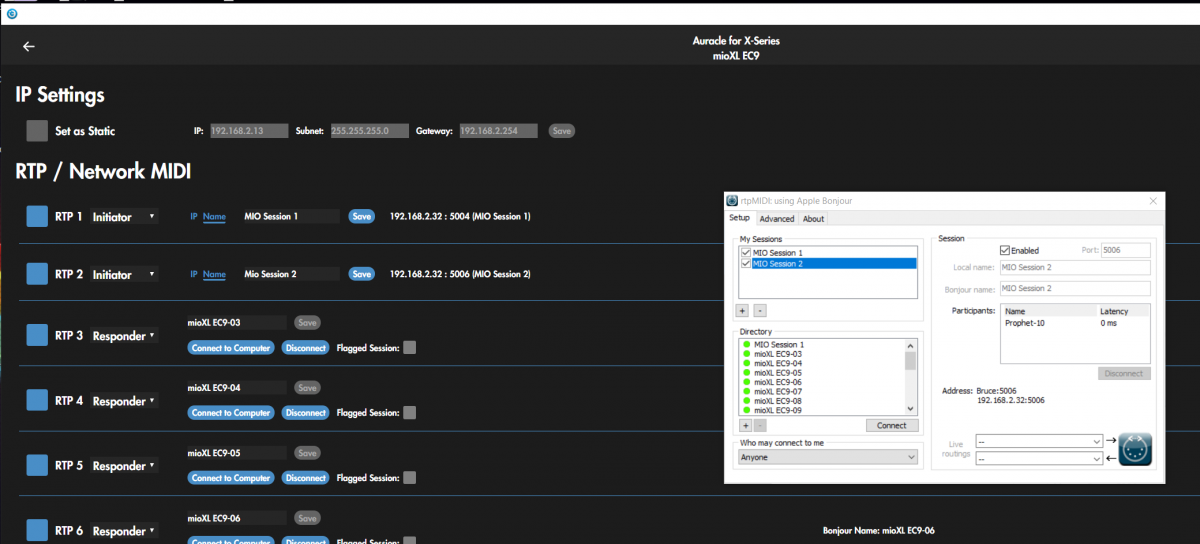Select IP mode for RTP 2
The height and width of the screenshot is (544, 1200).
(x=194, y=274)
